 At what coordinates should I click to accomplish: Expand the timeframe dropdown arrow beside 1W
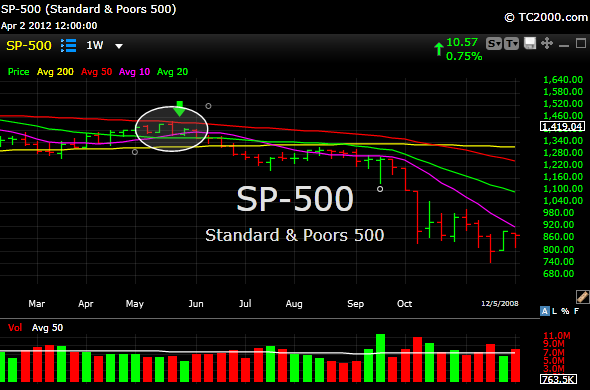click(x=119, y=46)
